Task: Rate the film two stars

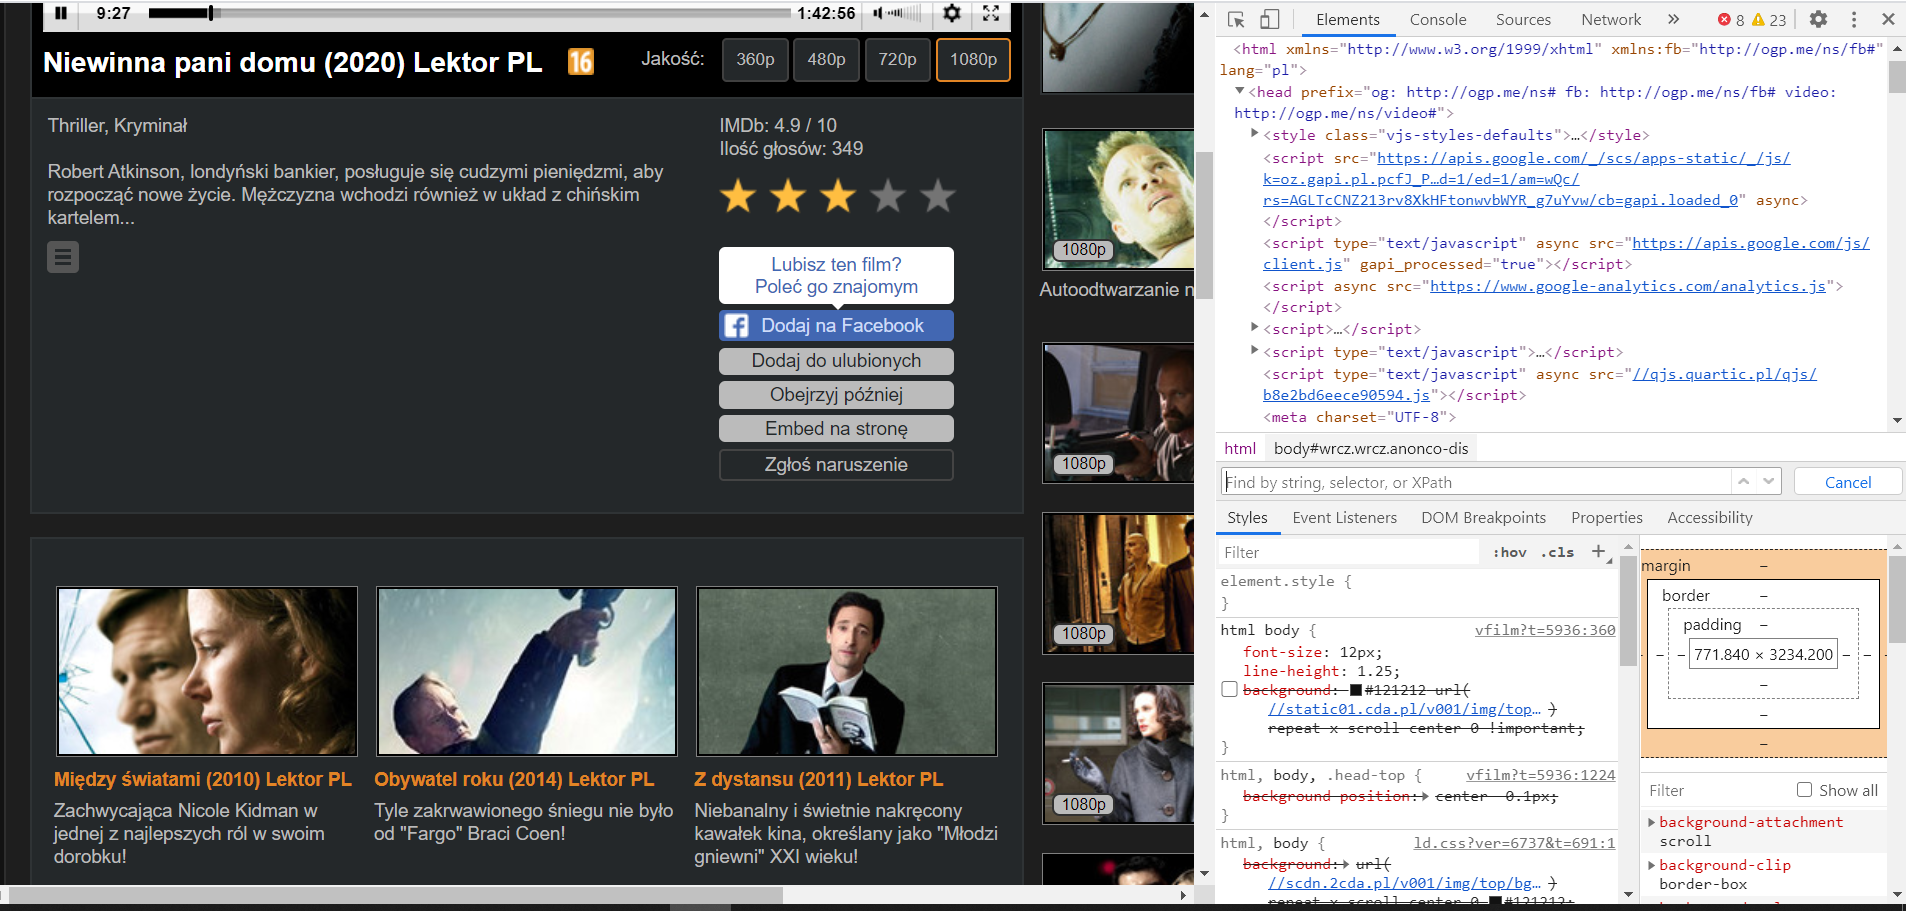Action: point(788,196)
